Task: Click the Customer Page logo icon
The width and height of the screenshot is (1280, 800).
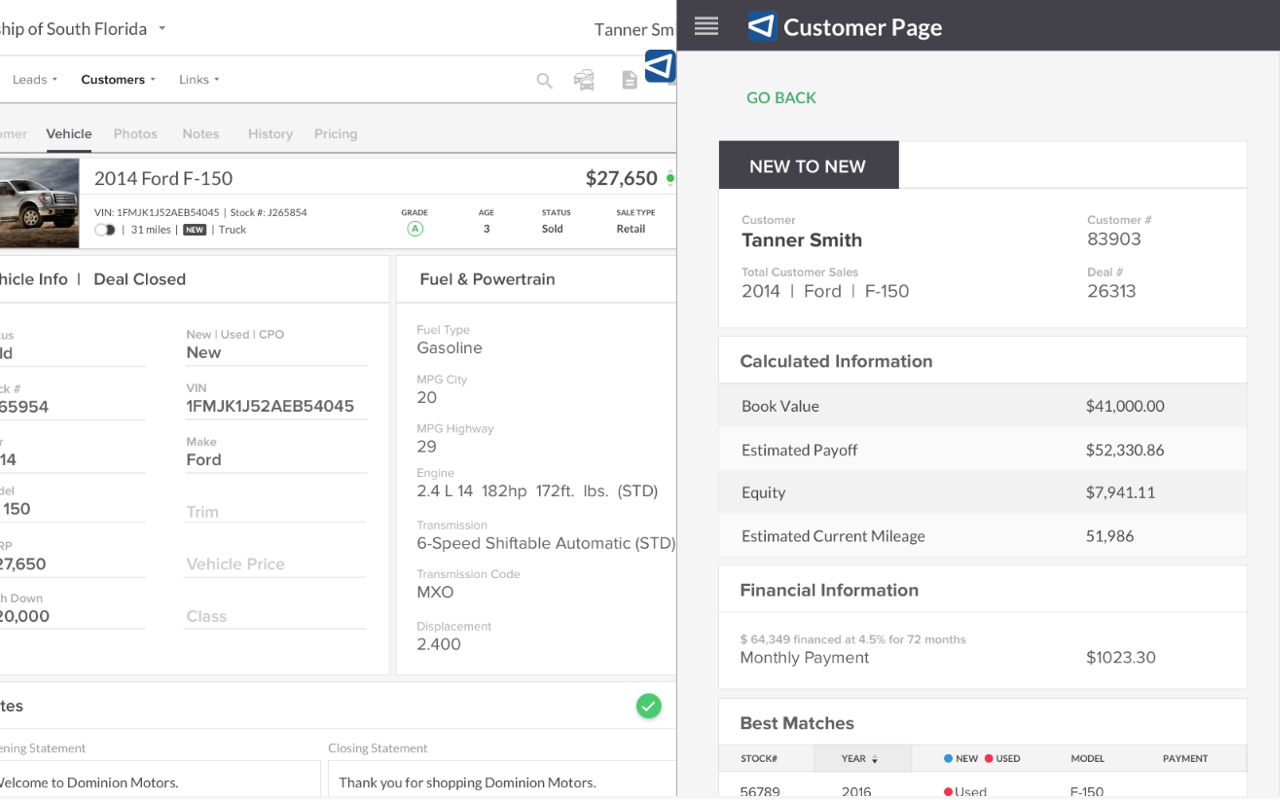Action: 762,26
